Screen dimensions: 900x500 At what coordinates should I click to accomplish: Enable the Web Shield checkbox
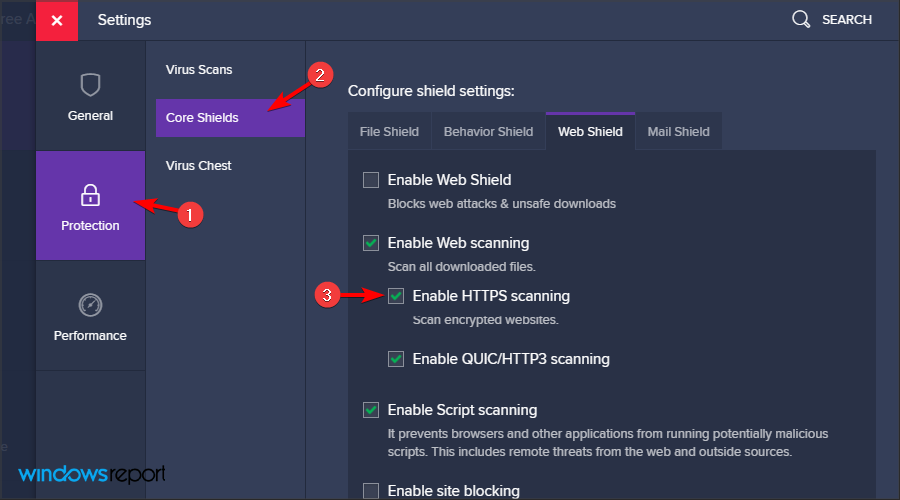pyautogui.click(x=371, y=180)
